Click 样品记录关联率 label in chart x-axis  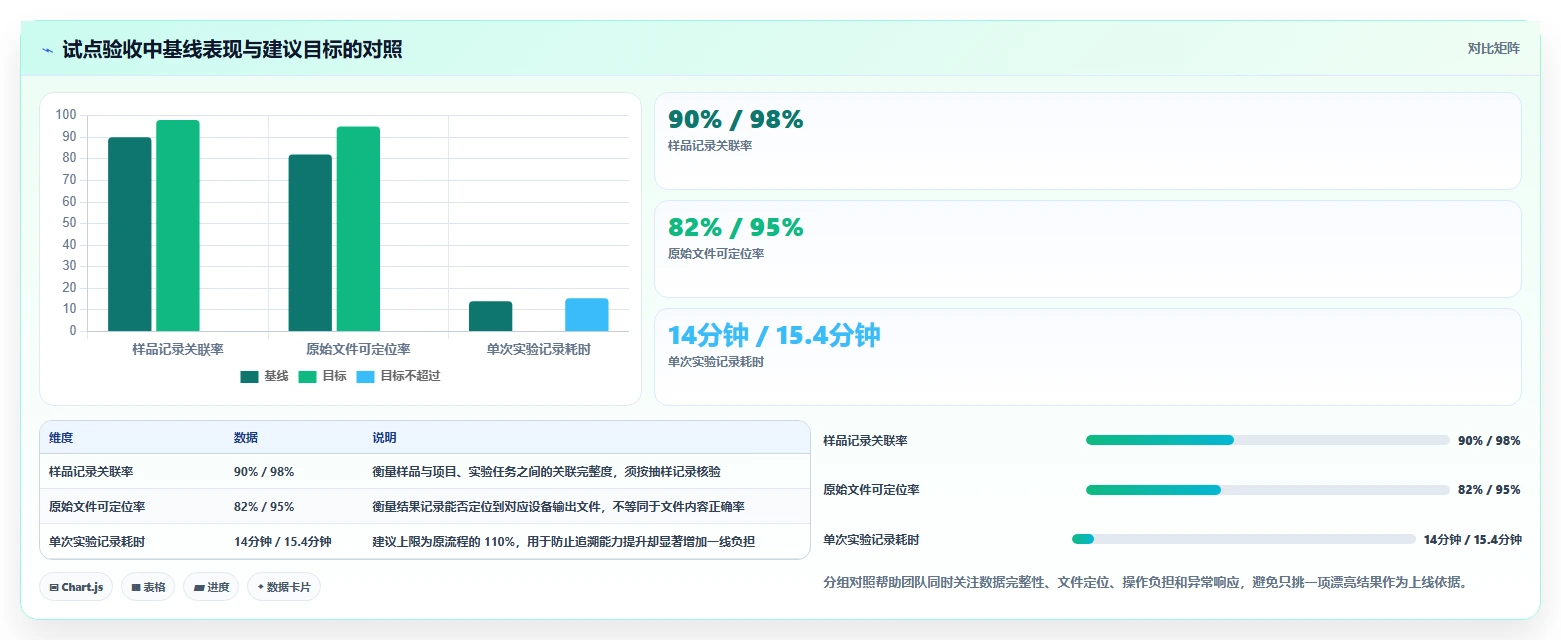(178, 350)
